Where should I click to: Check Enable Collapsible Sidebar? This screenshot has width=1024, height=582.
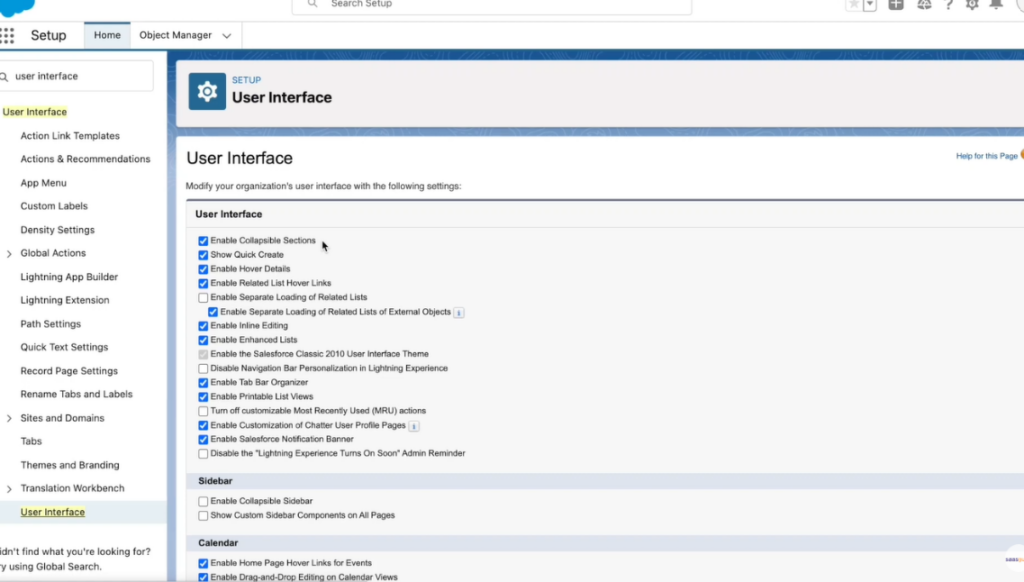(x=203, y=502)
